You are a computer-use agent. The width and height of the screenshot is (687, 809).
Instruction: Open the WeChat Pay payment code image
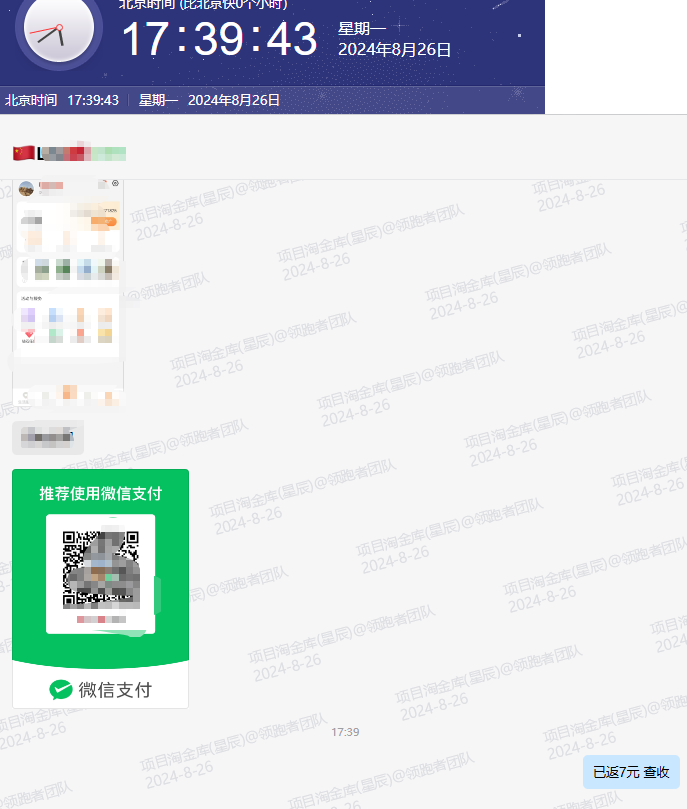coord(100,588)
